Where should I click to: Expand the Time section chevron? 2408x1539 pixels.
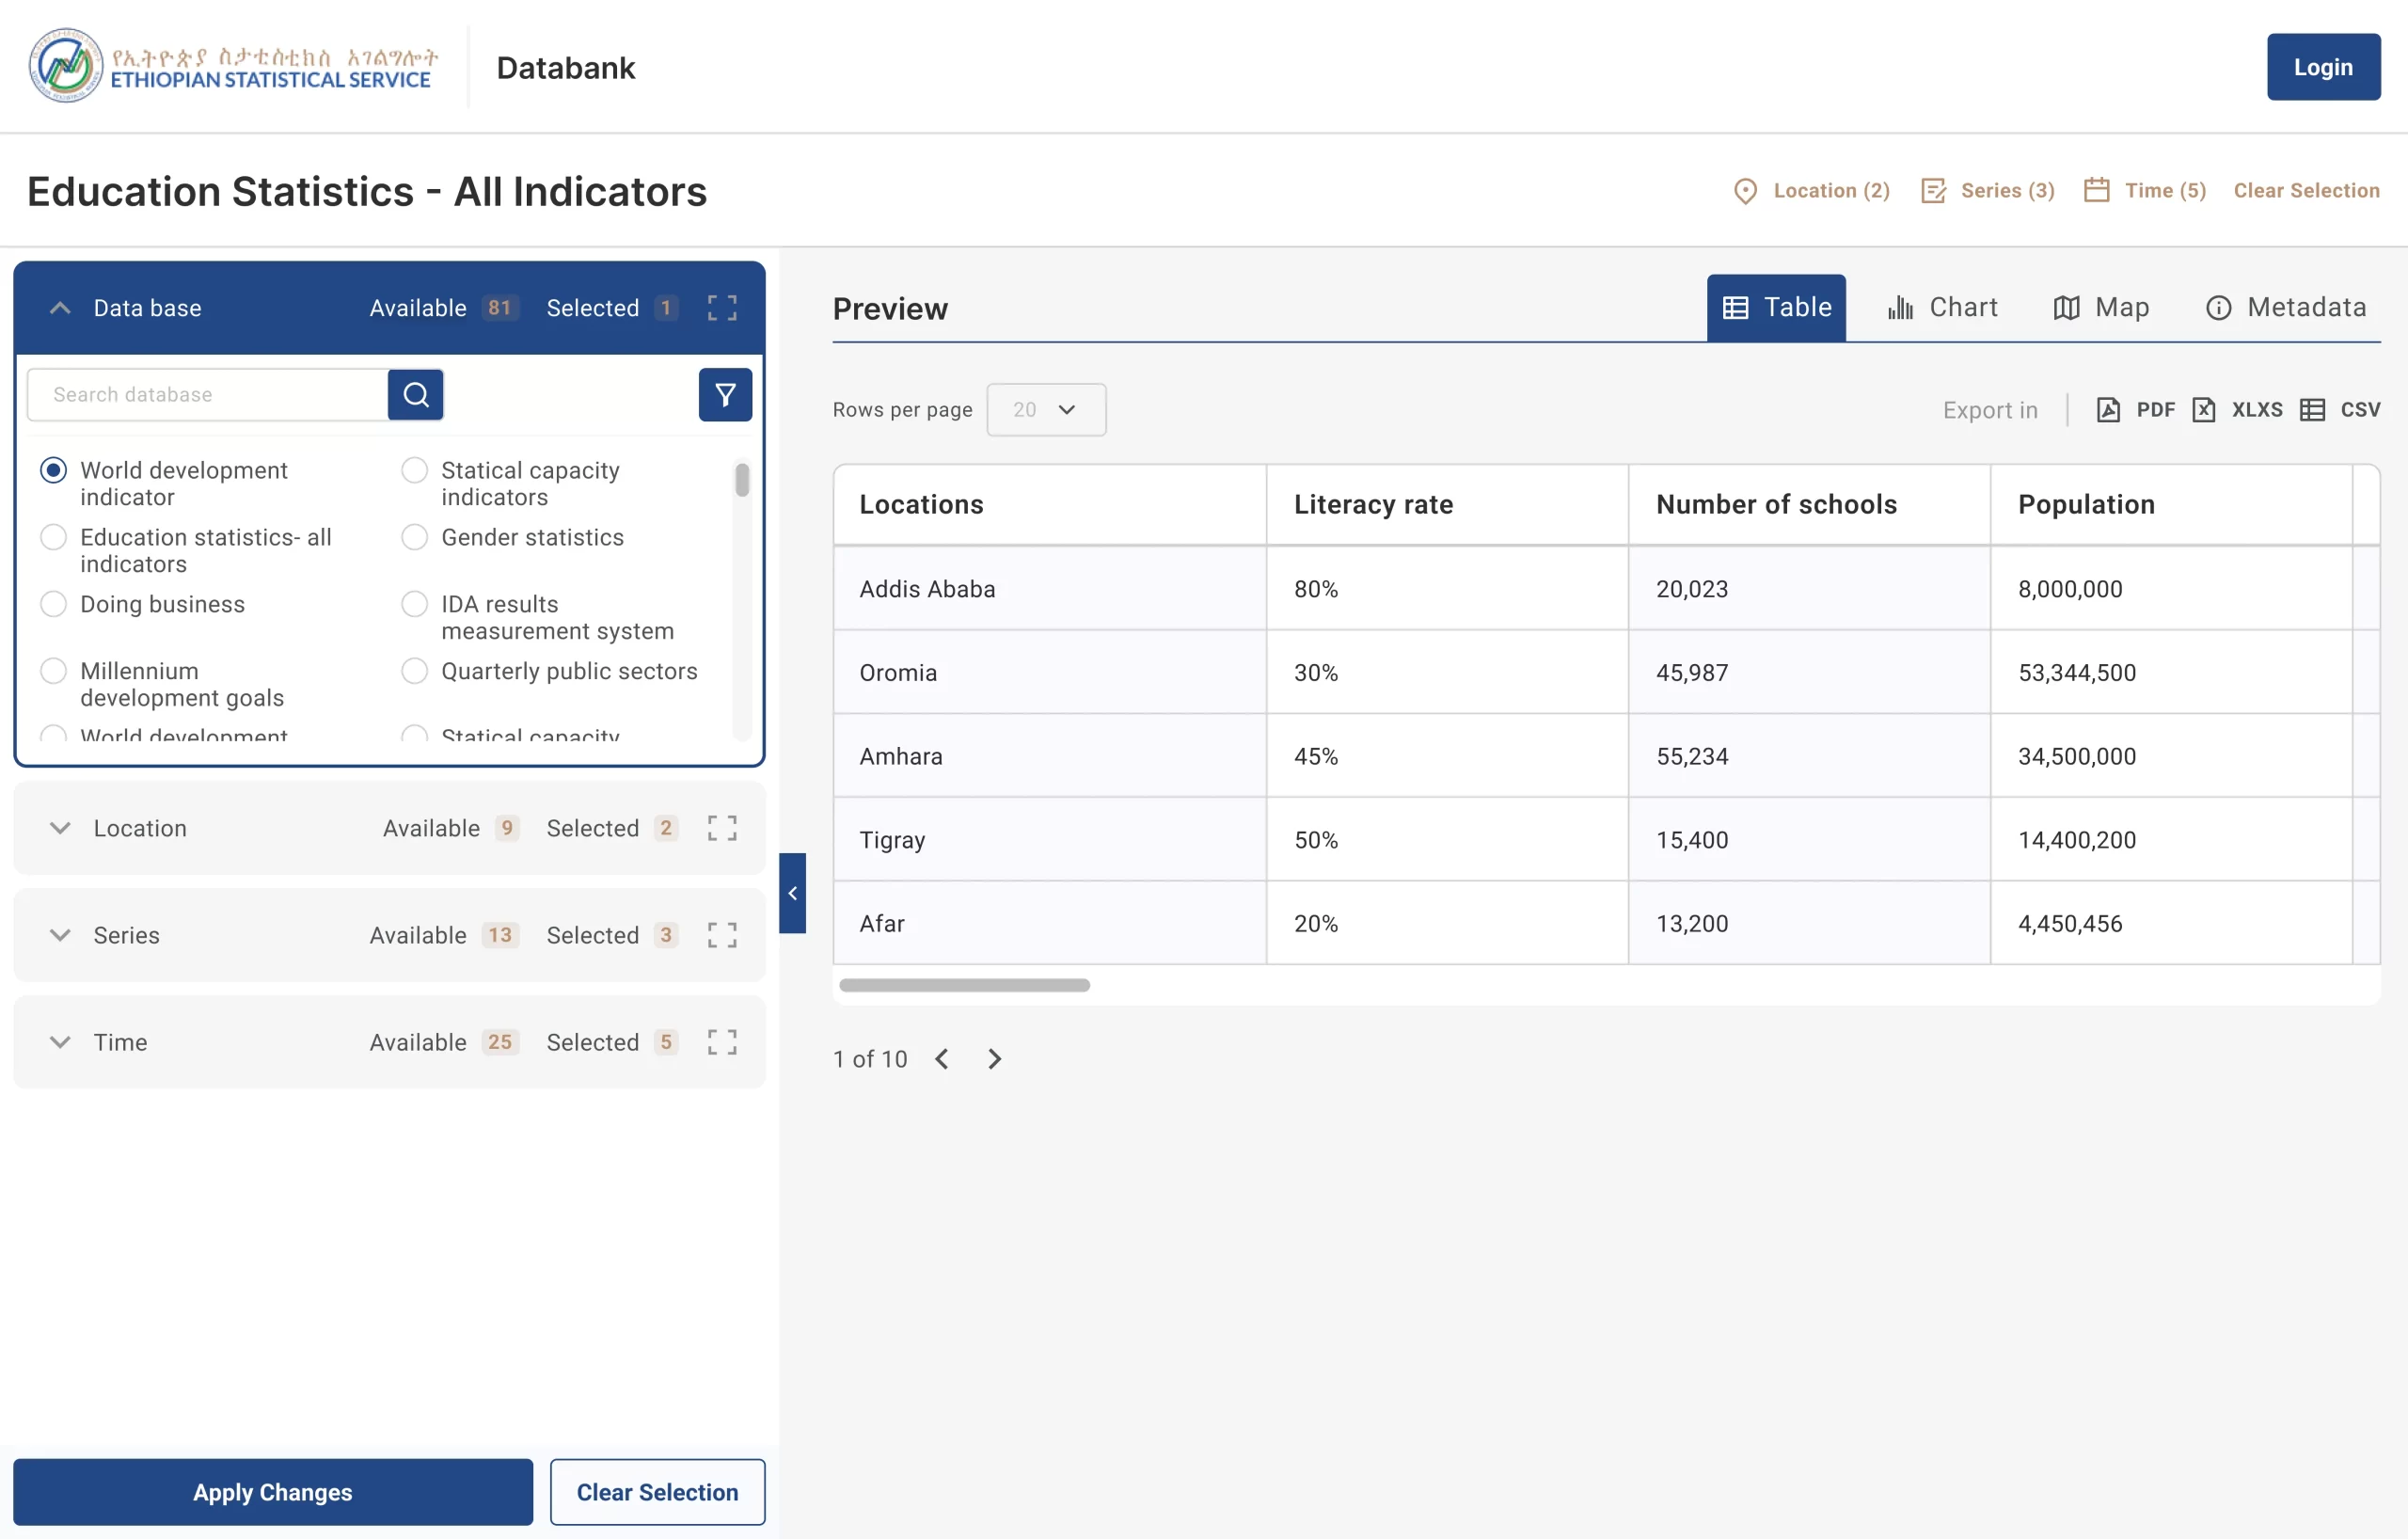(60, 1042)
